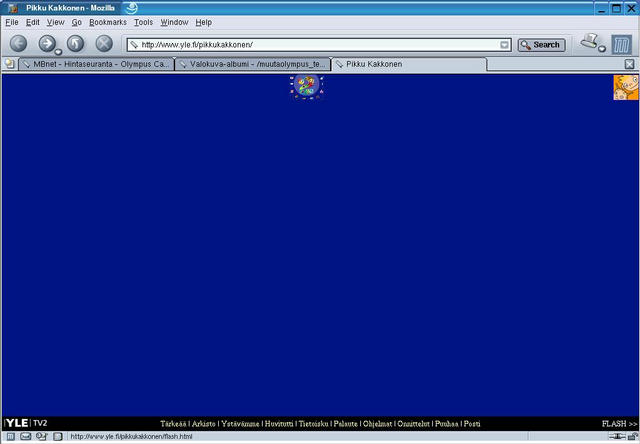Select the Pikku Kakkonen tab
Image resolution: width=640 pixels, height=444 pixels.
(409, 64)
